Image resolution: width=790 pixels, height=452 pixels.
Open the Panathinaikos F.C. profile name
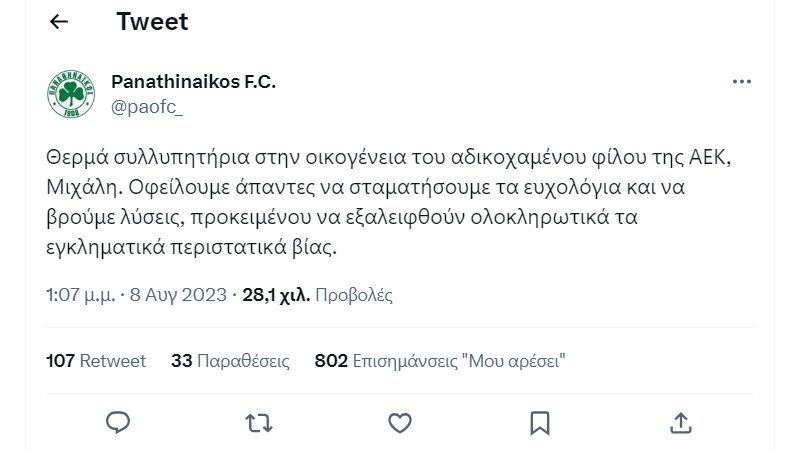193,82
